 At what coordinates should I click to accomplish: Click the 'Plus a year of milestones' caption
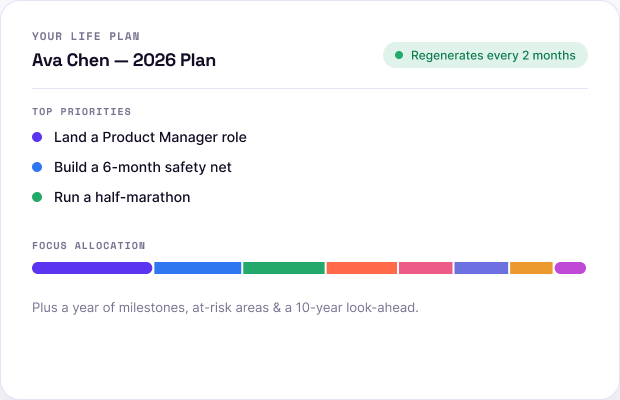pyautogui.click(x=225, y=308)
